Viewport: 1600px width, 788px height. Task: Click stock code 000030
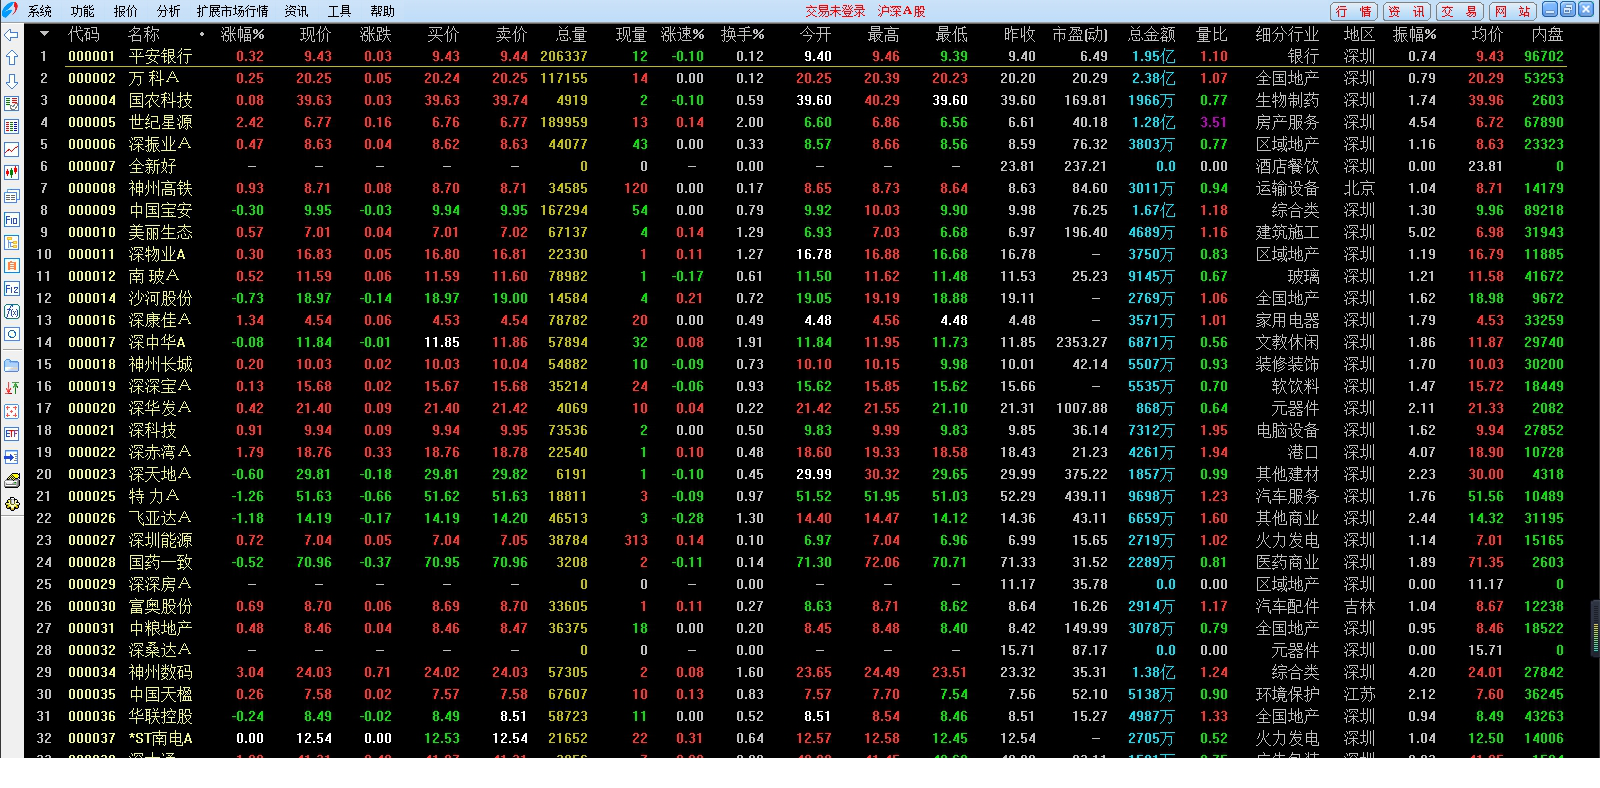pyautogui.click(x=92, y=606)
